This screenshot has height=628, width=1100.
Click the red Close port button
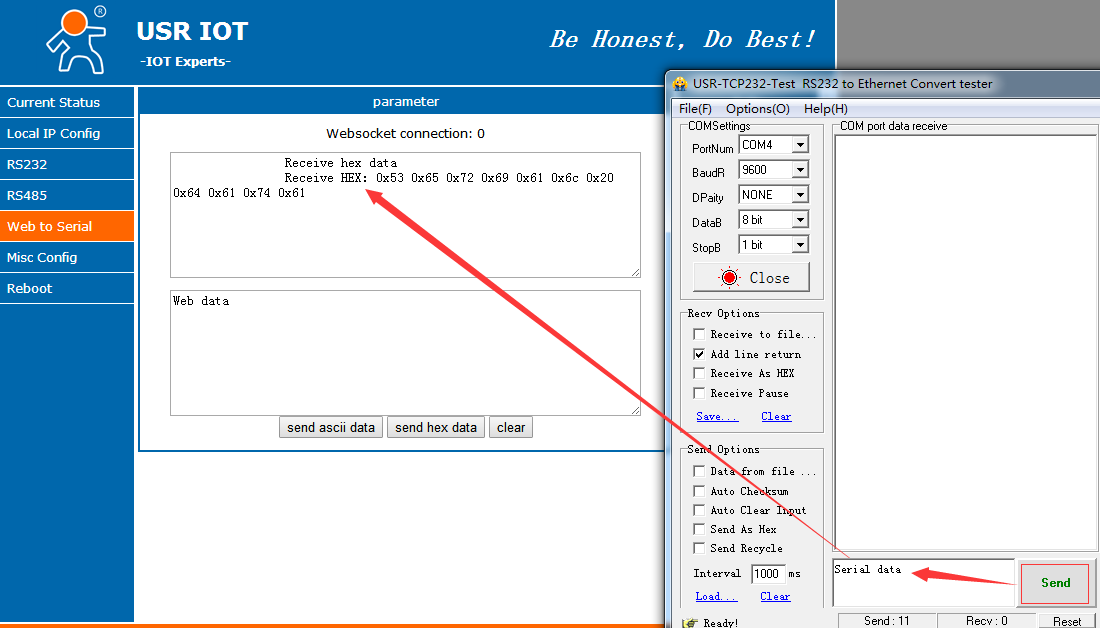pyautogui.click(x=751, y=277)
